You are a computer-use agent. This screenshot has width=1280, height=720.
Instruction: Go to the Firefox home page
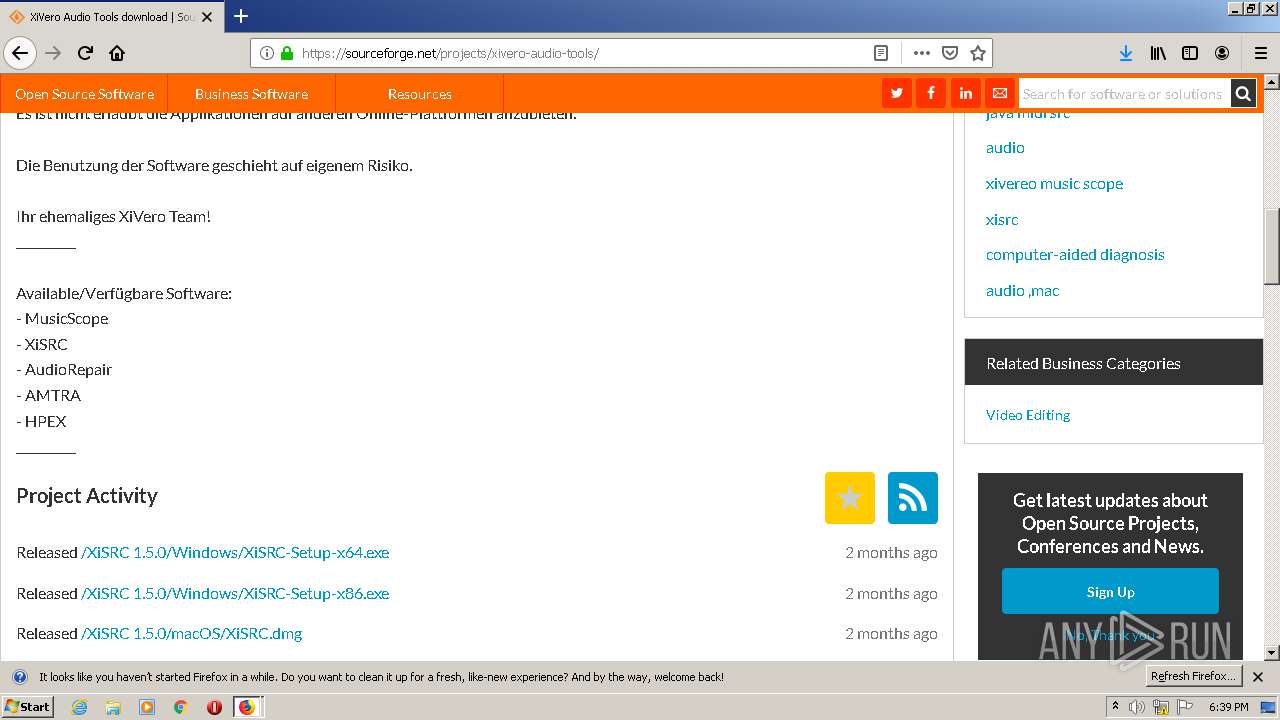(117, 53)
